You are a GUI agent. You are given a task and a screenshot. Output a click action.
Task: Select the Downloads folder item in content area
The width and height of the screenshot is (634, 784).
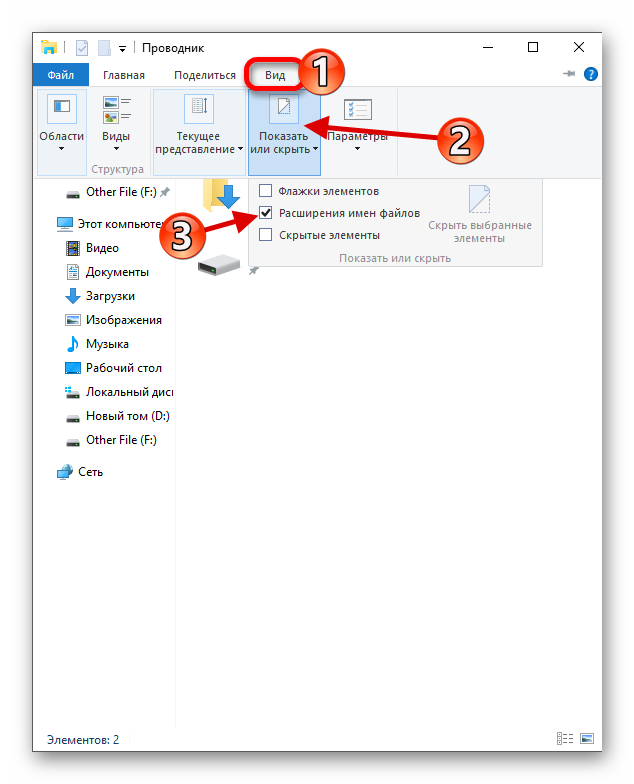pos(222,195)
